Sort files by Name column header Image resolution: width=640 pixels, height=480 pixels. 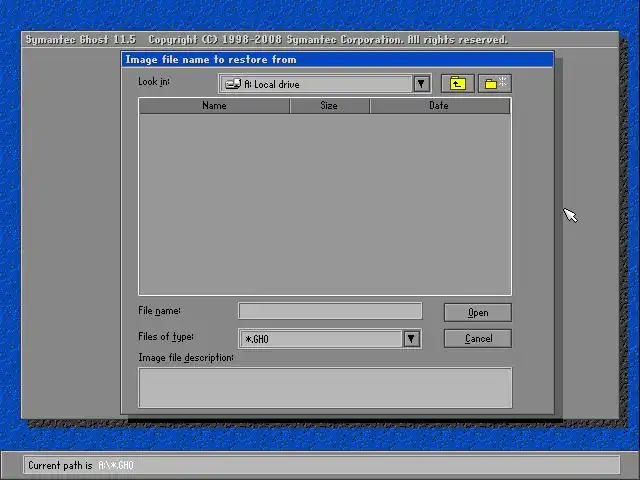[214, 106]
